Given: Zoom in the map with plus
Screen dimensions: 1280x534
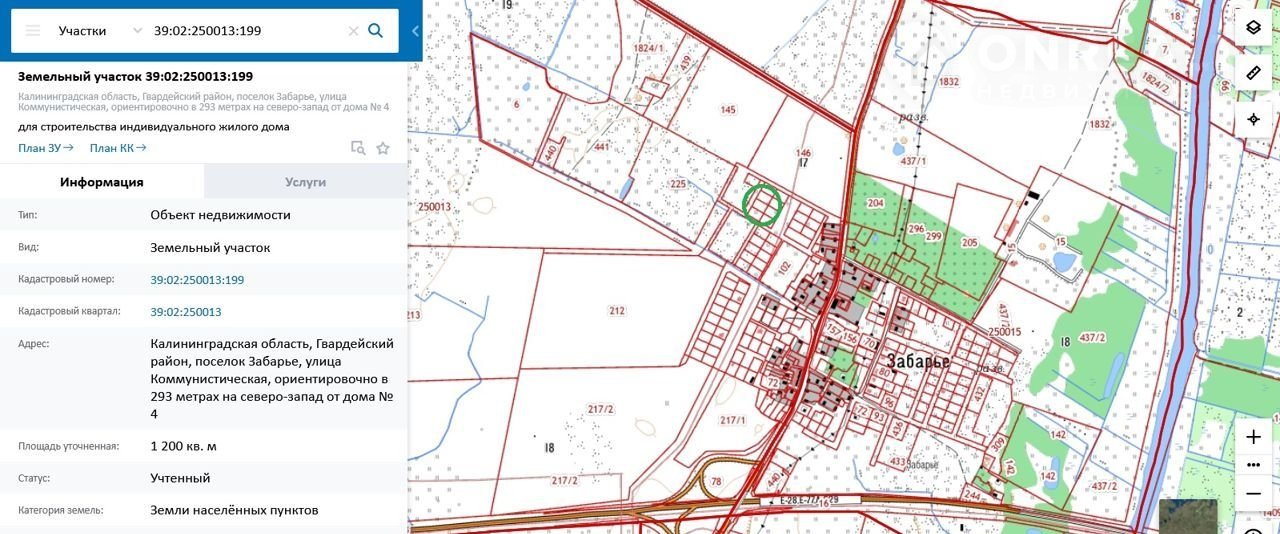Looking at the screenshot, I should [1253, 438].
